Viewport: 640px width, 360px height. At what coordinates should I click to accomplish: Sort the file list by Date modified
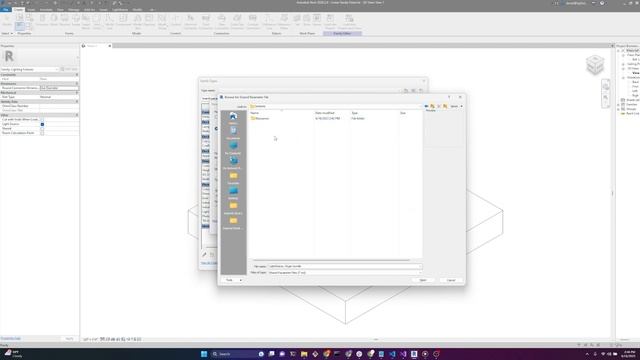[x=325, y=113]
